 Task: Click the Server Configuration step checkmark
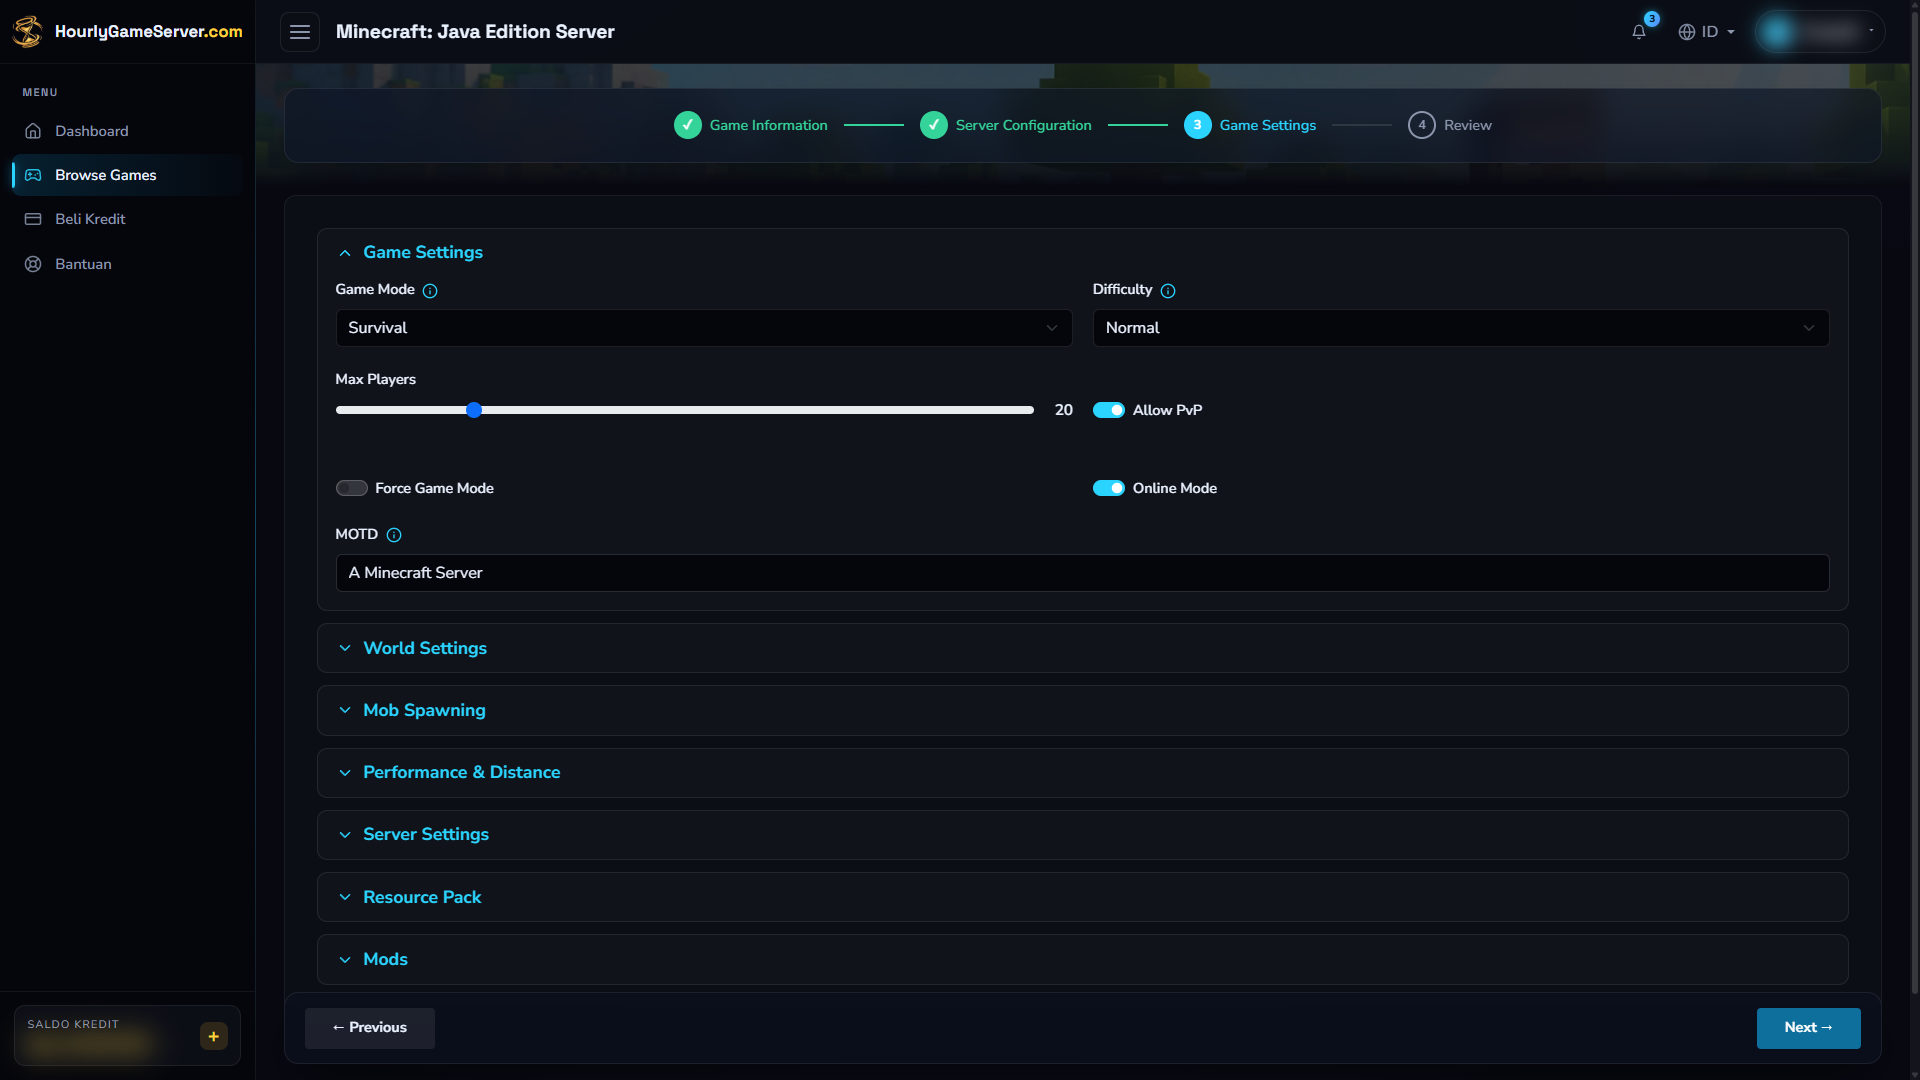coord(934,125)
